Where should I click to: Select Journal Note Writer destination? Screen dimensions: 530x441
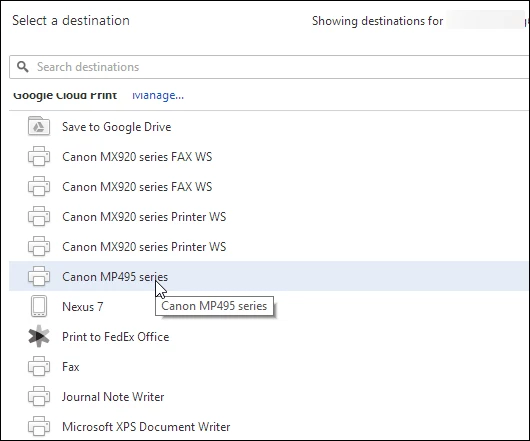click(x=113, y=397)
